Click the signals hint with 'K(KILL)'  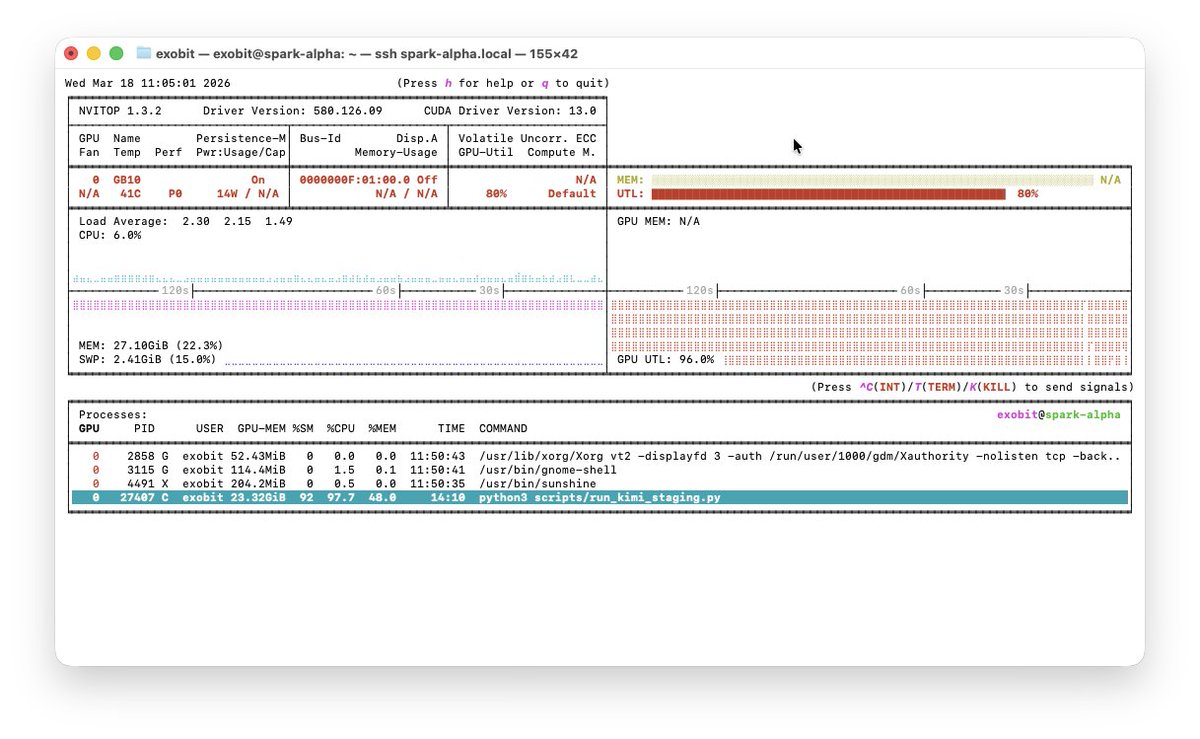pyautogui.click(x=972, y=387)
